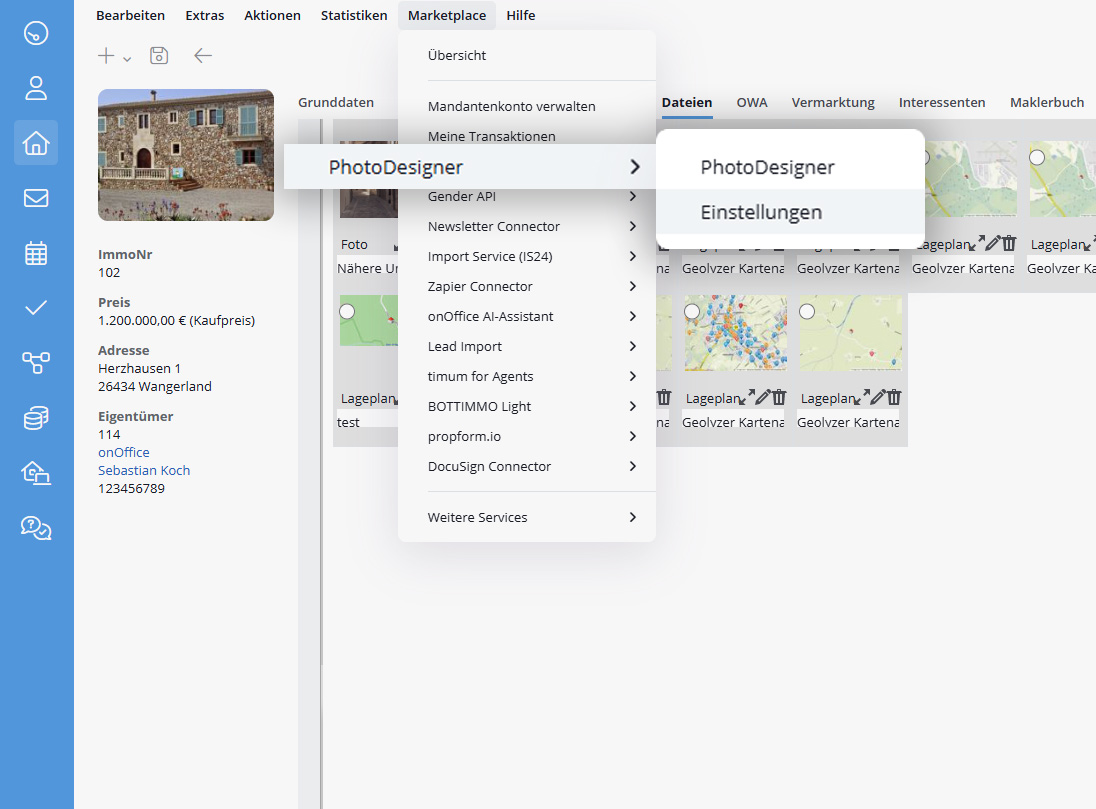Switch to the OWA tab
The width and height of the screenshot is (1096, 809).
(x=752, y=102)
